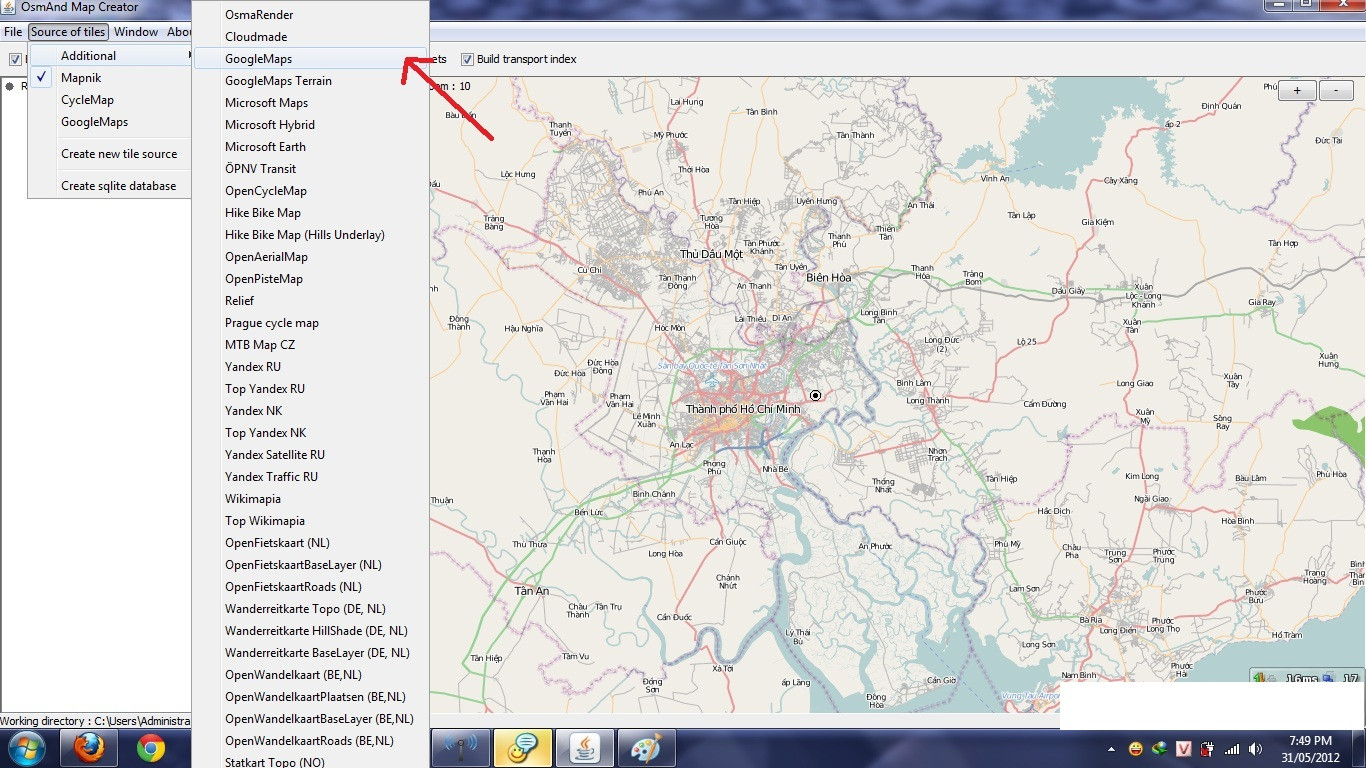Click the battery power tray icon
Viewport: 1366px width, 768px height.
pos(1208,748)
